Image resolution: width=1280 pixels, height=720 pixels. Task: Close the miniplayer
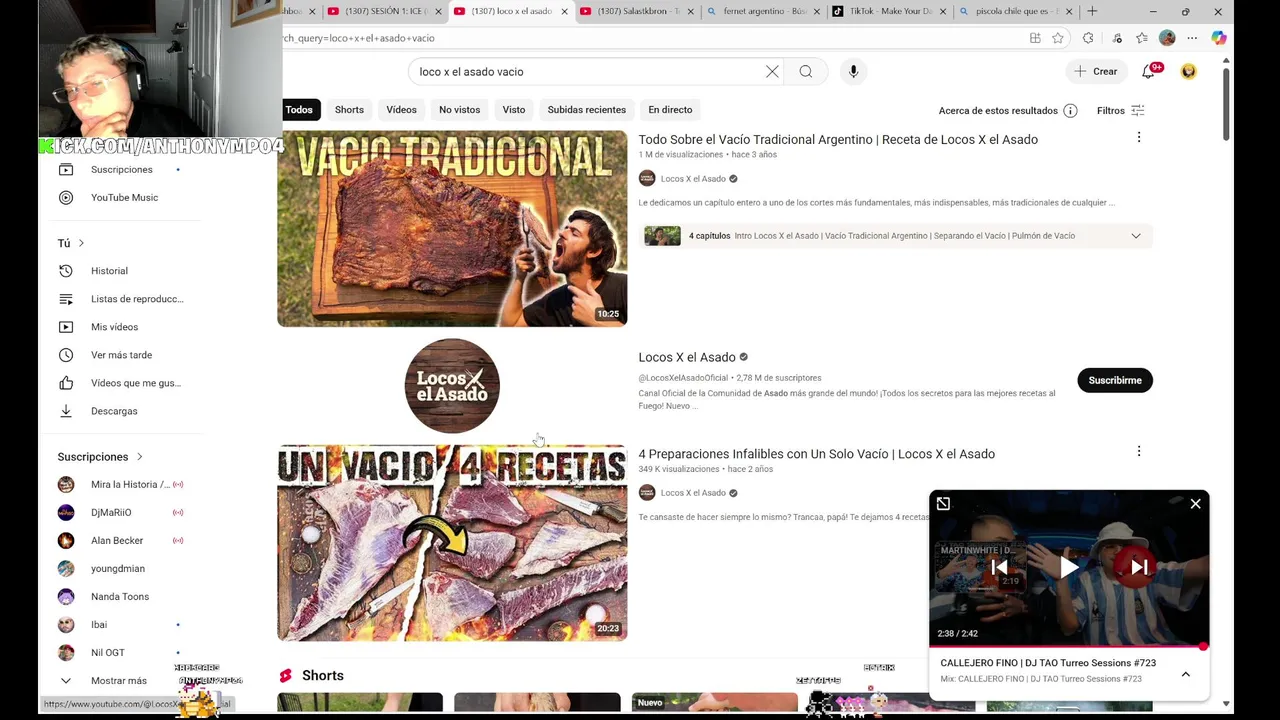[x=1195, y=504]
